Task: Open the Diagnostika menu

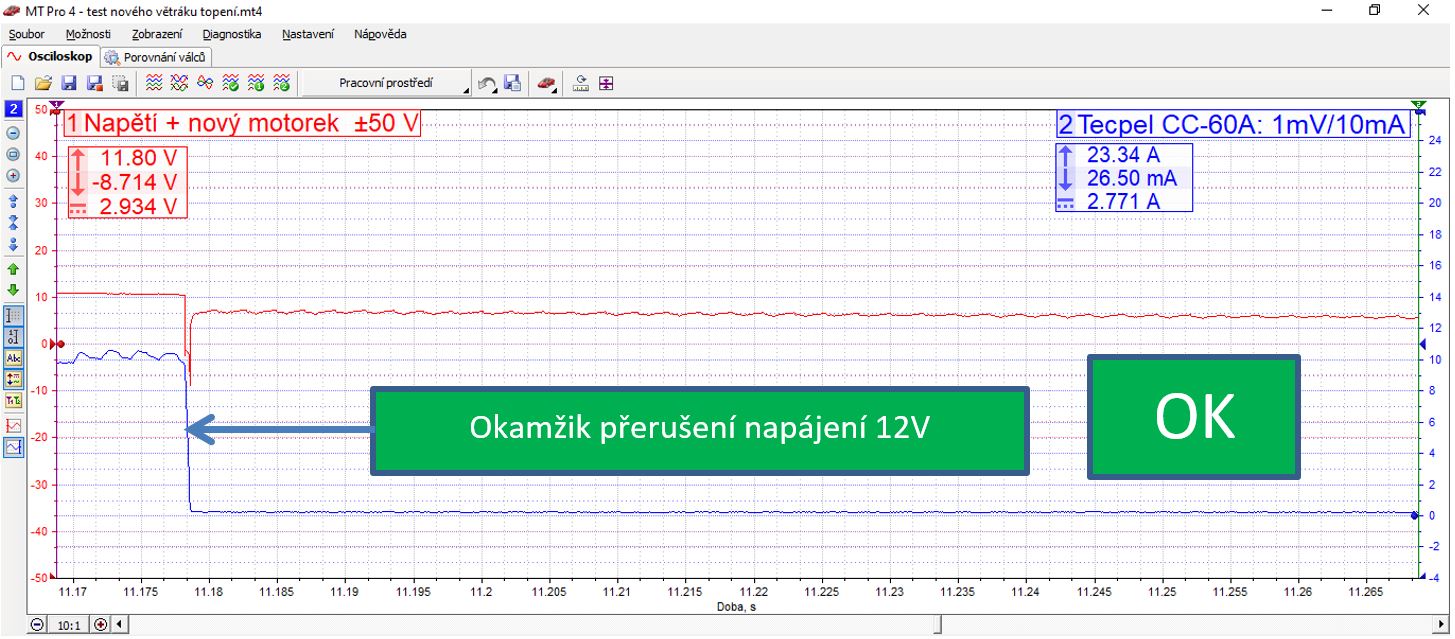Action: [x=232, y=34]
